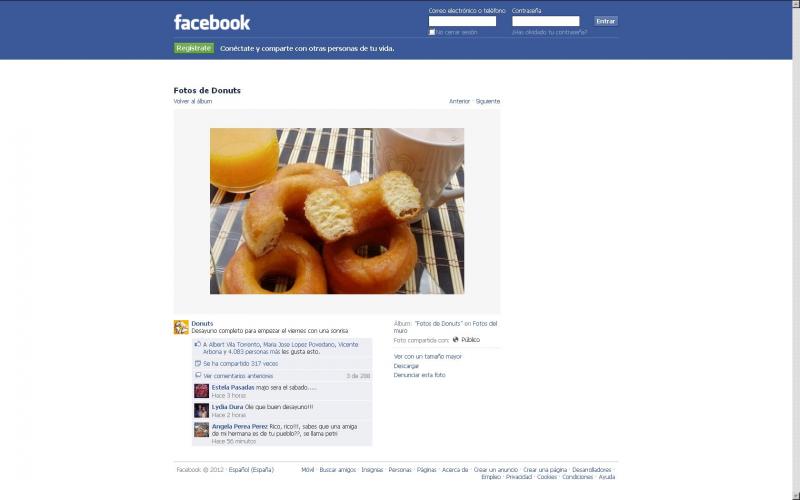This screenshot has height=500, width=800.
Task: Open Angela Perea Perez's avatar
Action: pos(202,430)
